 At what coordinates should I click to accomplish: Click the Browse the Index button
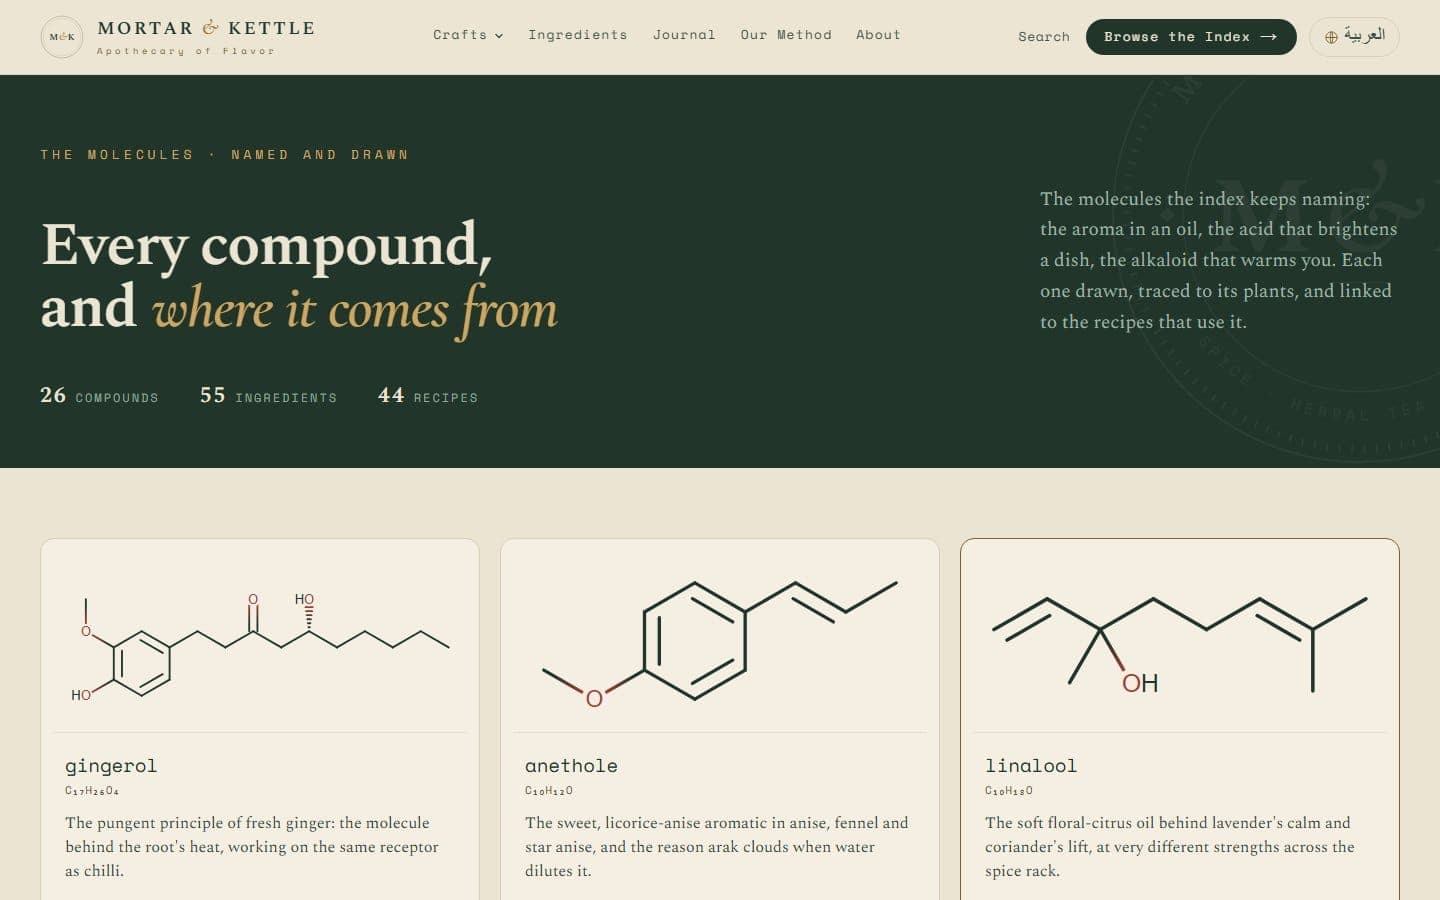tap(1191, 37)
